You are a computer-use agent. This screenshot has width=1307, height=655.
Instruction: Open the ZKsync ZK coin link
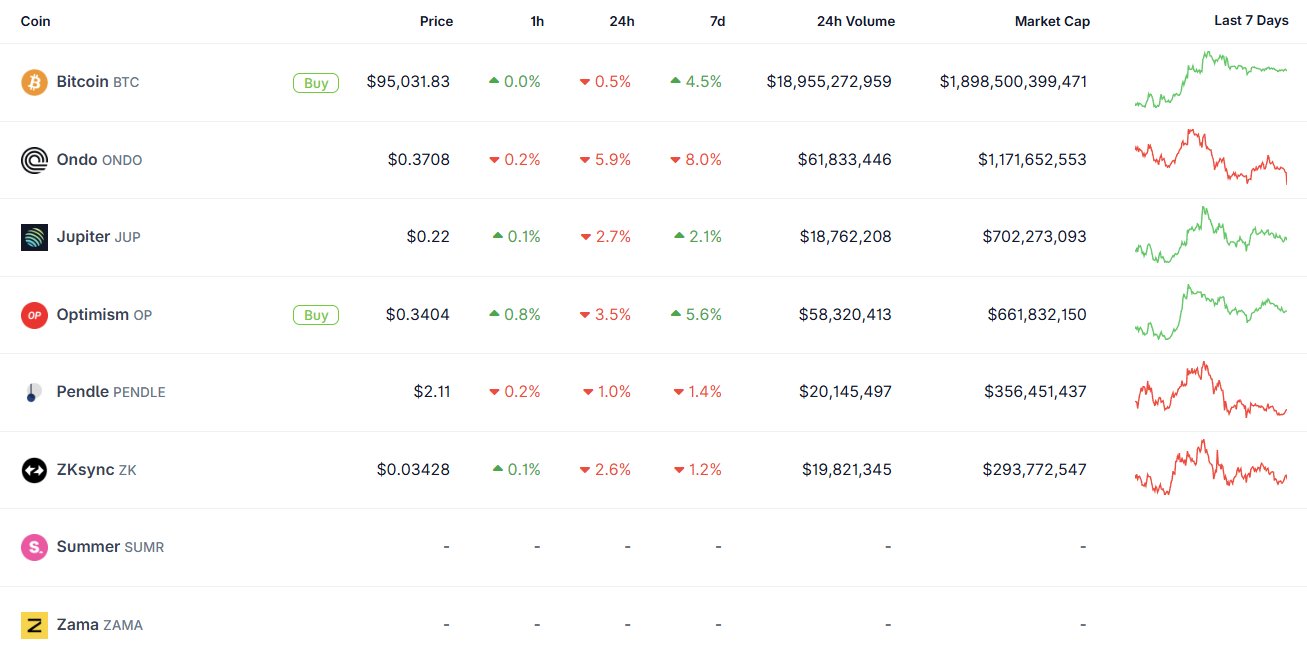coord(96,470)
